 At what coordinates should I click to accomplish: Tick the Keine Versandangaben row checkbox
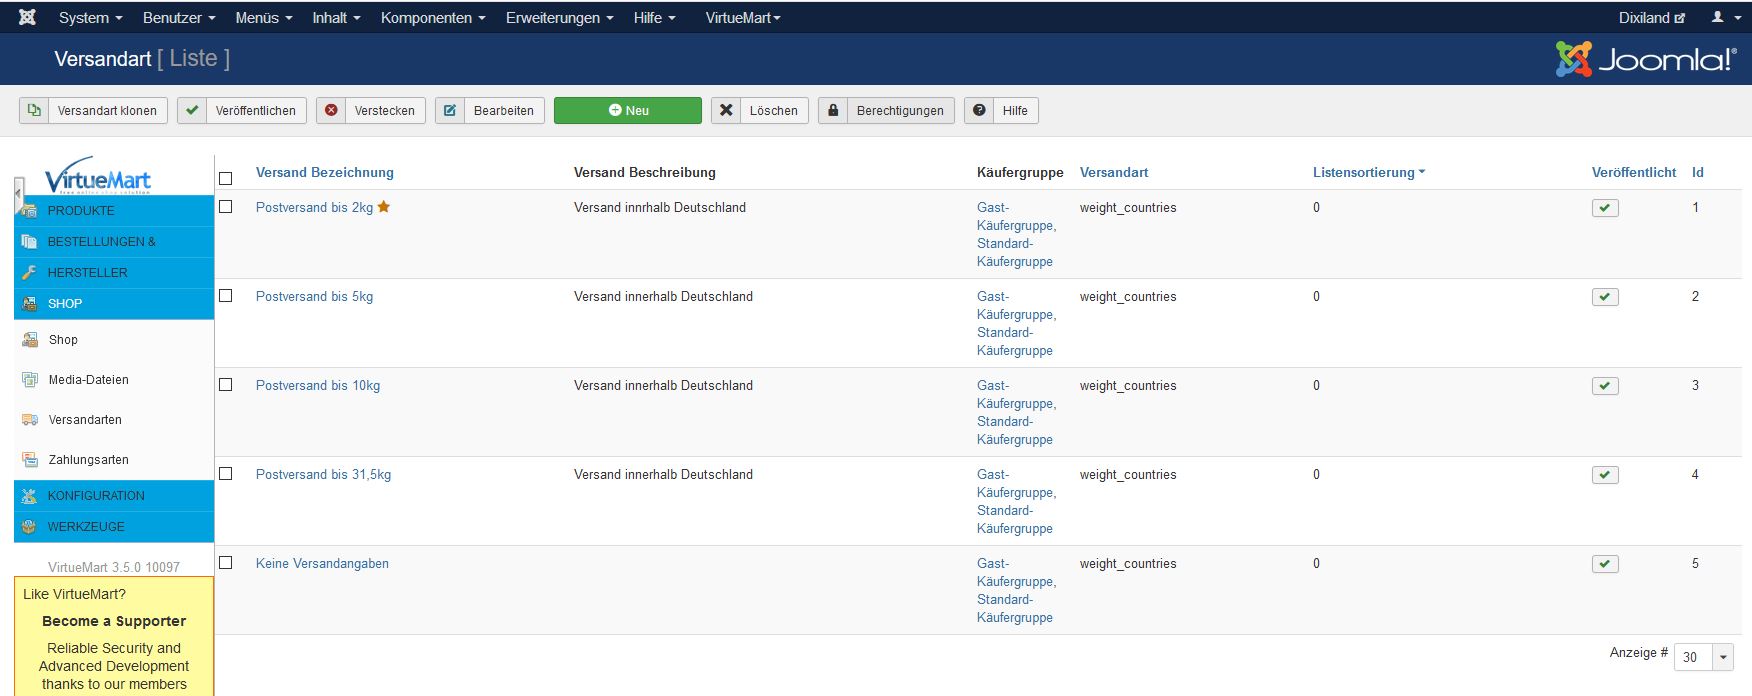[x=226, y=563]
